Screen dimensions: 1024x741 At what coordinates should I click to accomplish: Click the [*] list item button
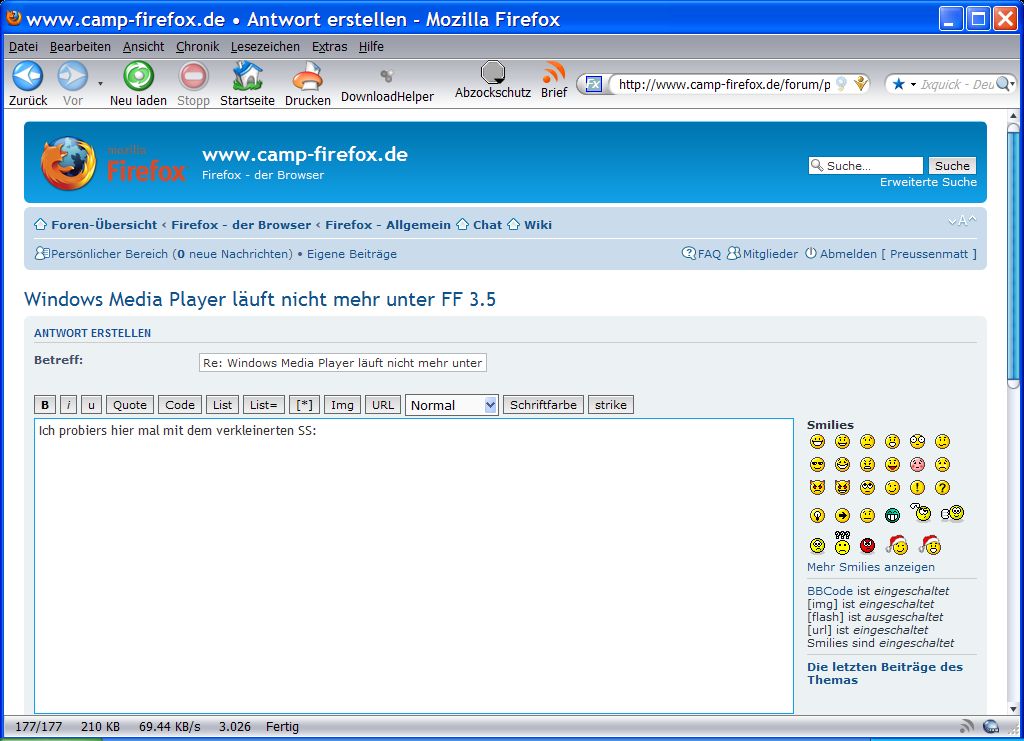pyautogui.click(x=304, y=405)
